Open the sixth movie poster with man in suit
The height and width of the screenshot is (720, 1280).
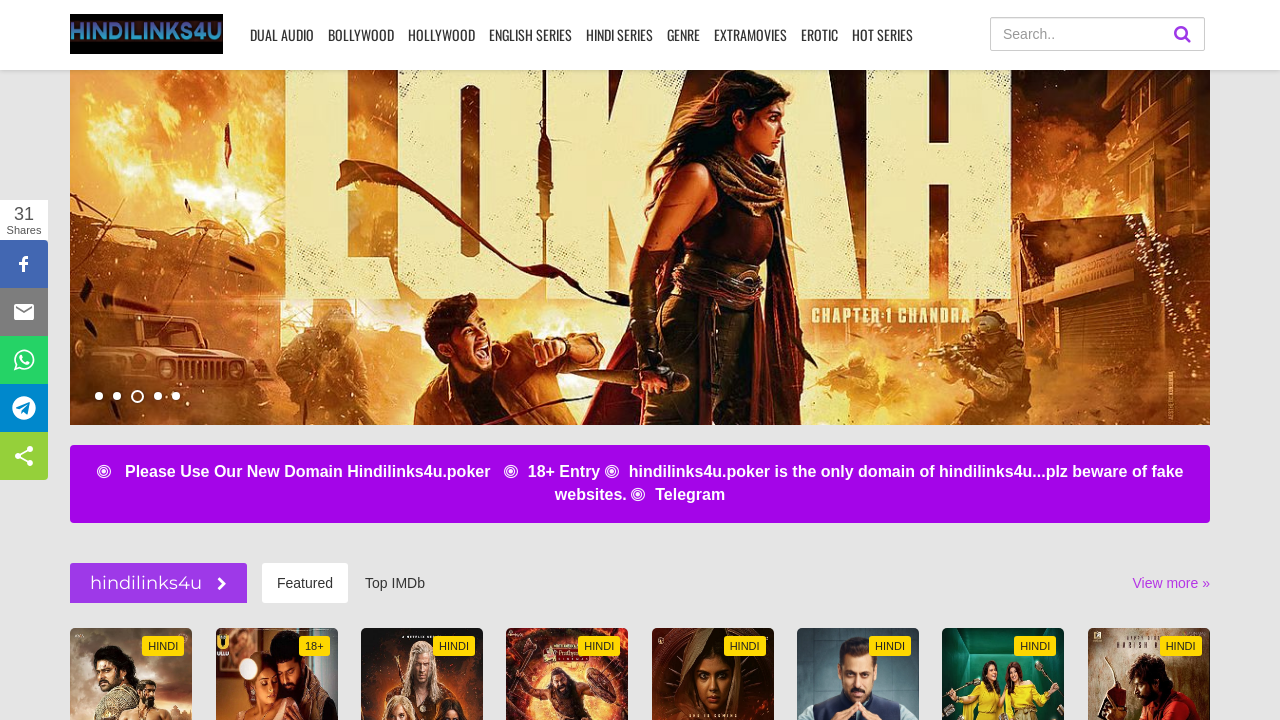[x=858, y=674]
